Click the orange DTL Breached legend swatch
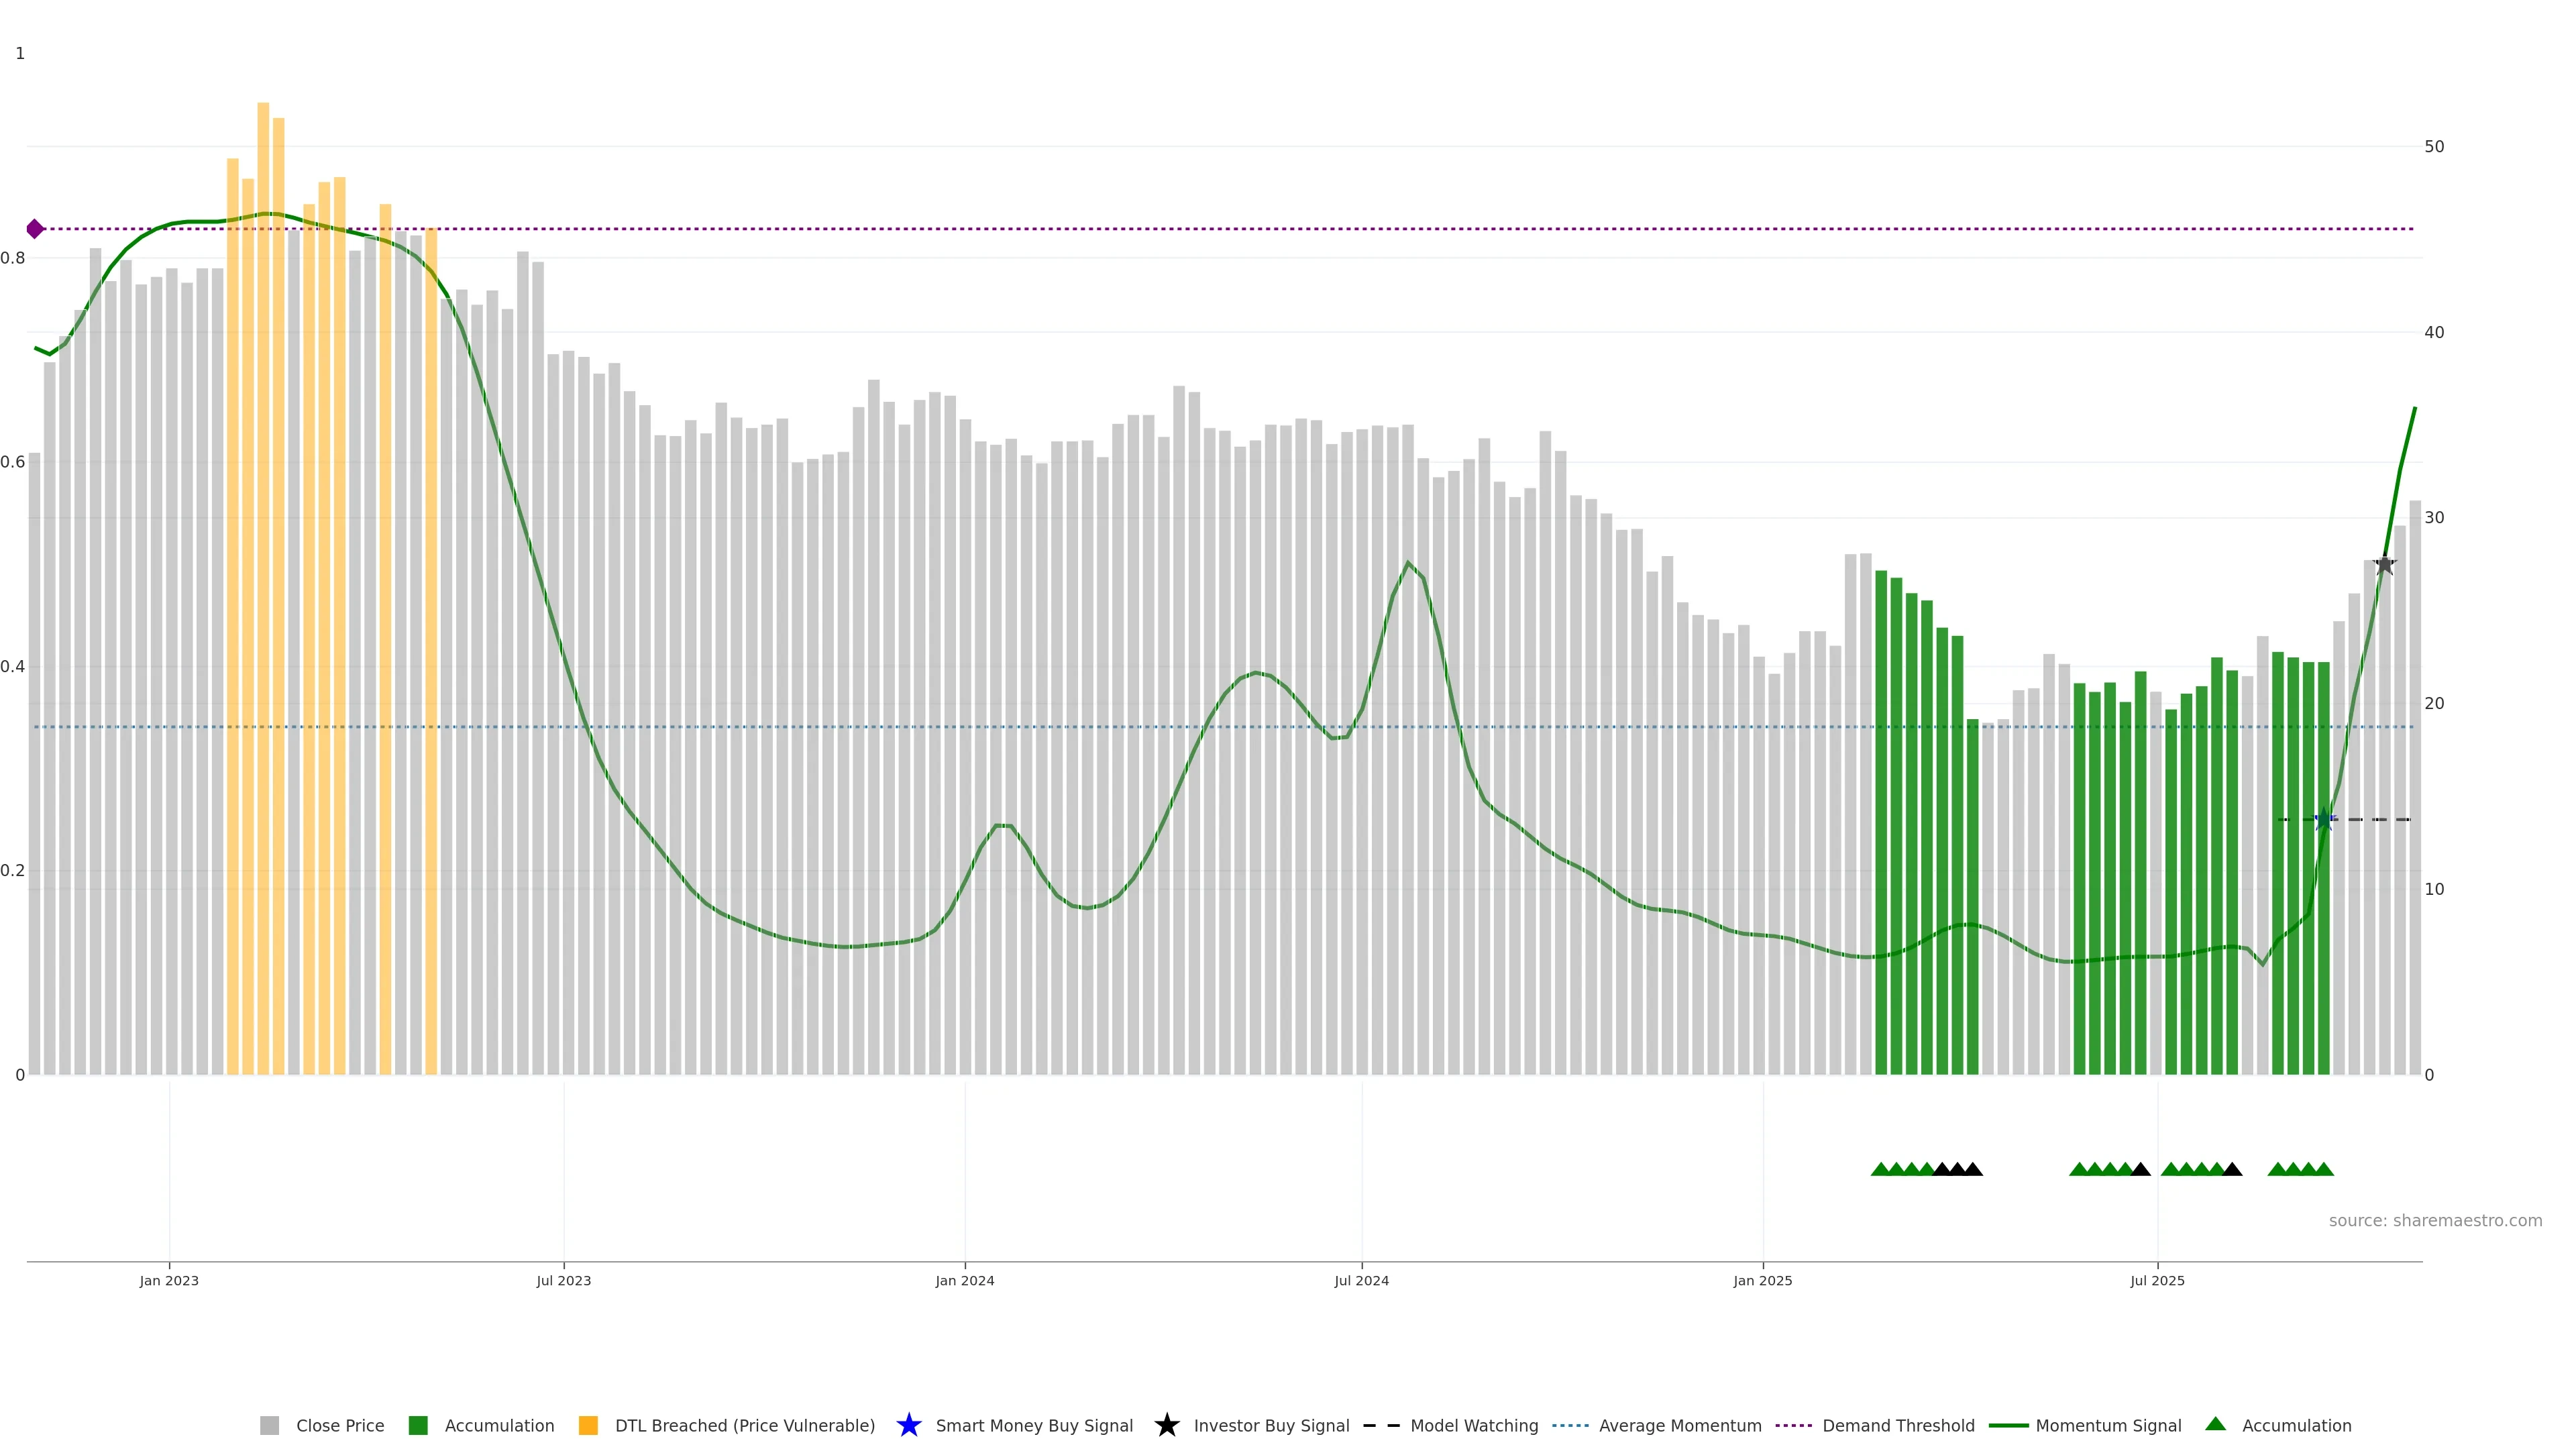 click(588, 1425)
